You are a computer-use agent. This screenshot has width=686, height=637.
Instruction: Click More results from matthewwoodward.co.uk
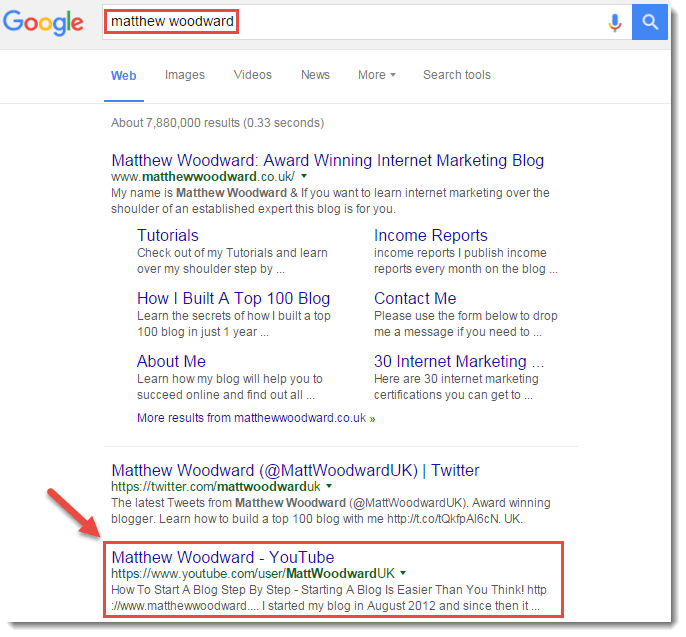(256, 418)
